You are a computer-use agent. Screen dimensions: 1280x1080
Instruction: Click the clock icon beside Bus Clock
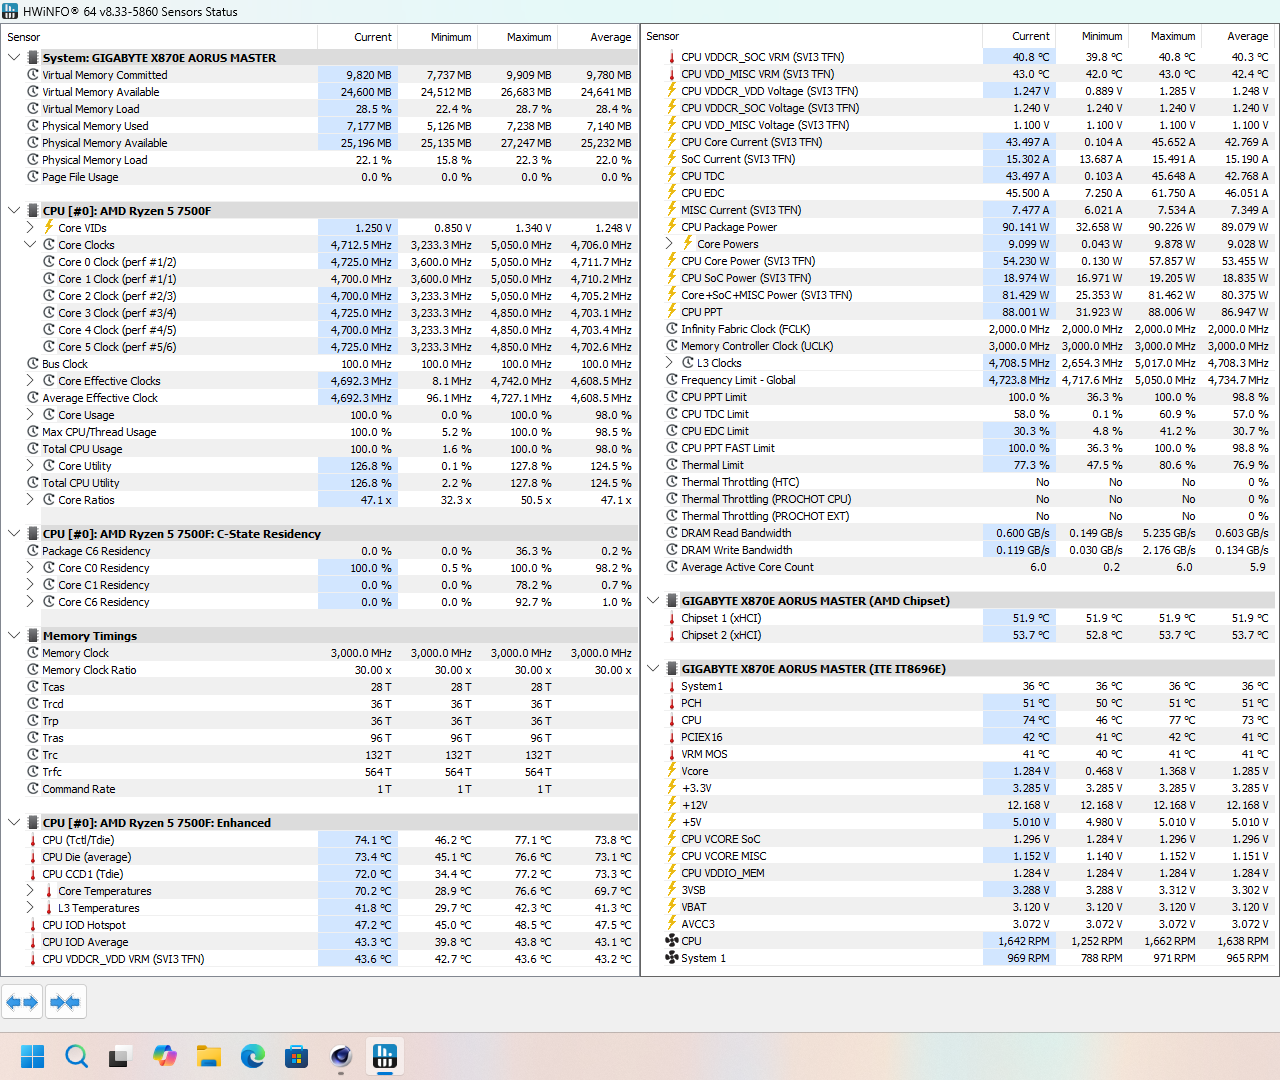tap(33, 364)
